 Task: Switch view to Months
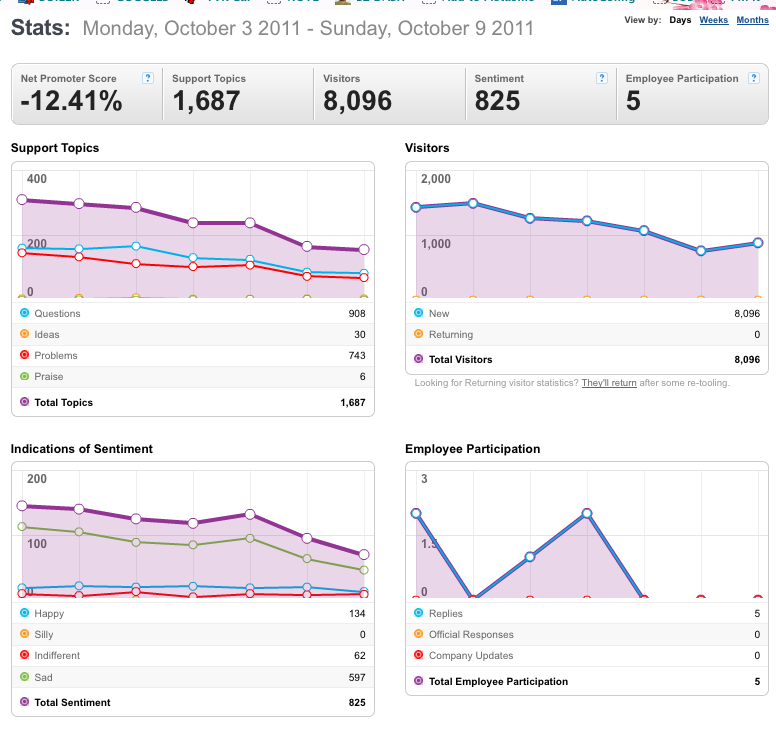coord(752,20)
